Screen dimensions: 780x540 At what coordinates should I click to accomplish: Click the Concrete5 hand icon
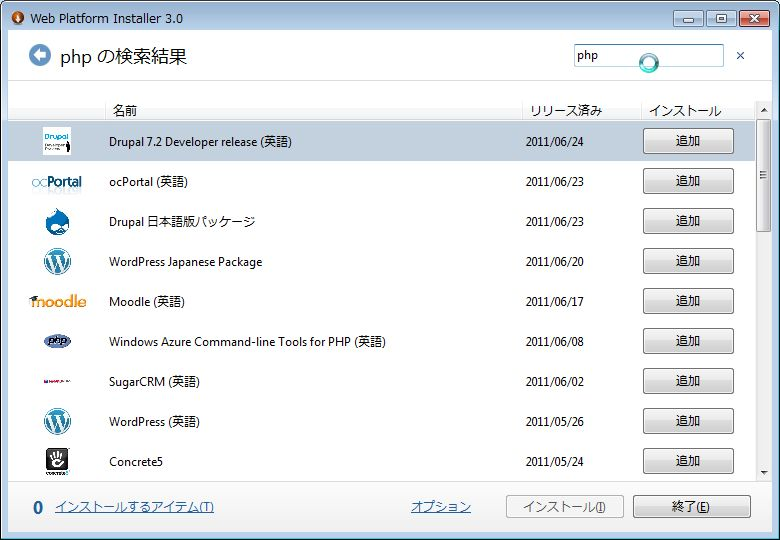pos(57,461)
